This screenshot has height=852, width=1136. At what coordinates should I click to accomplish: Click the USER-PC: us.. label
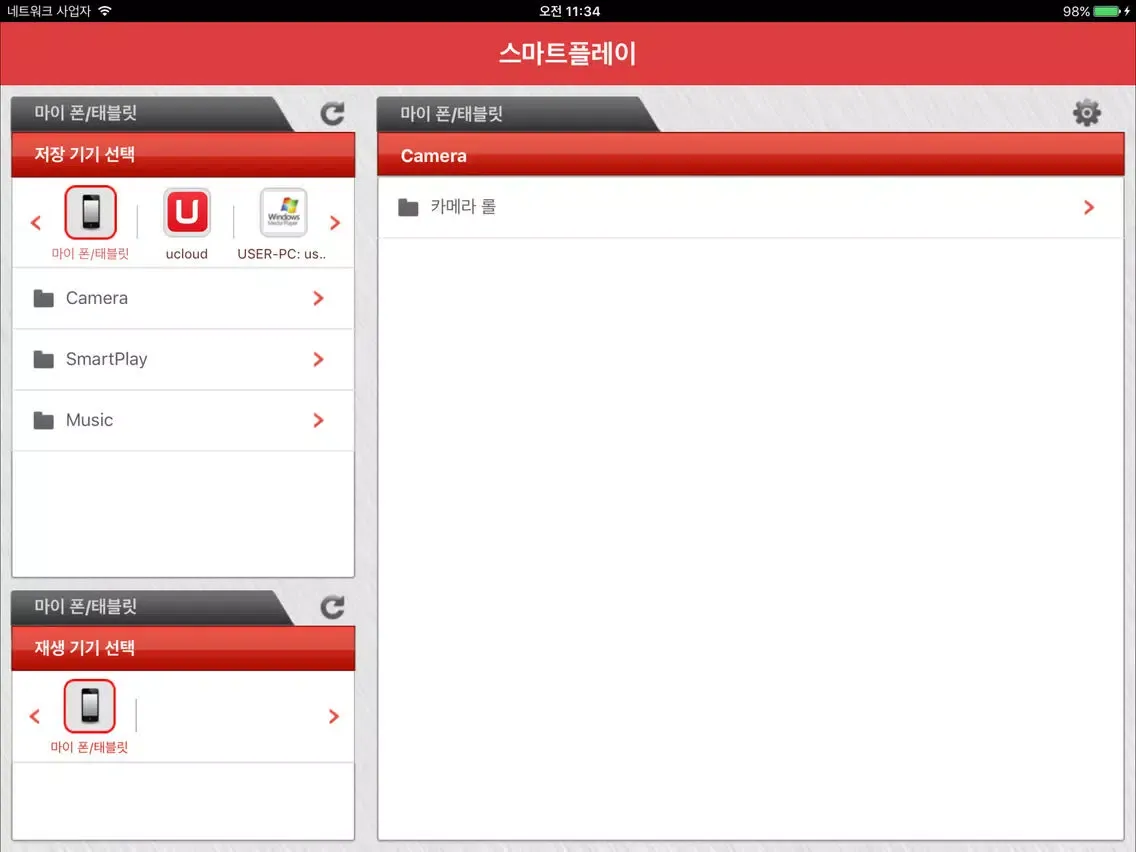pyautogui.click(x=282, y=254)
